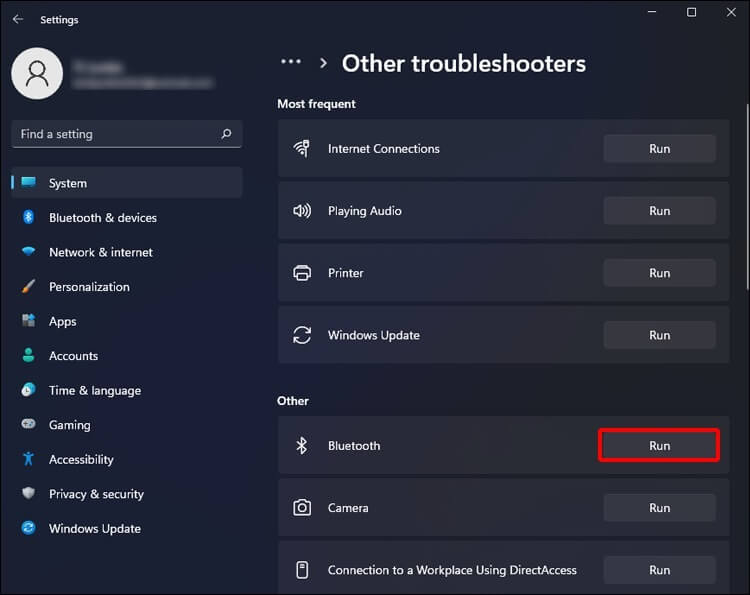This screenshot has height=595, width=750.
Task: Click the Internet Connections troubleshooter icon
Action: coord(302,149)
